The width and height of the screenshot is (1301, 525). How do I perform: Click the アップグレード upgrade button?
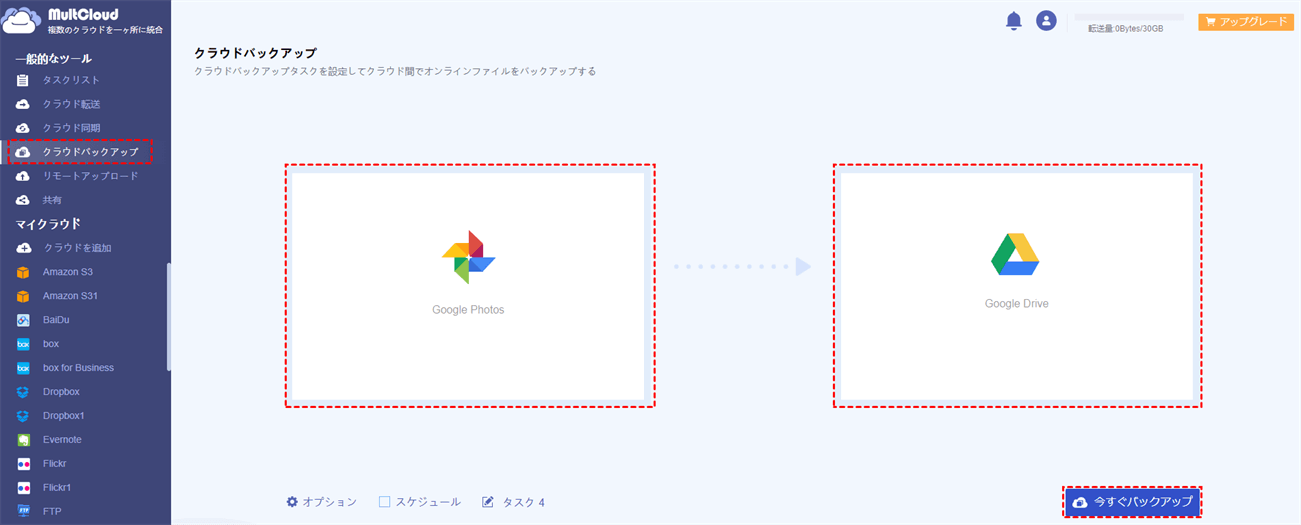tap(1246, 21)
